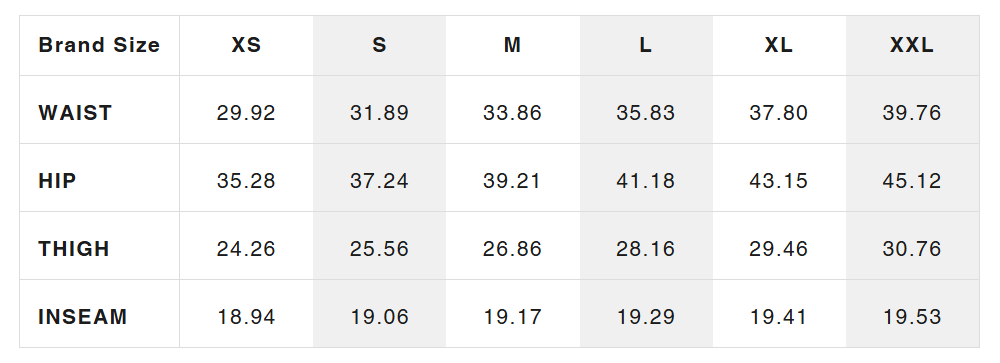Viewport: 1000px width, 363px height.
Task: Click the WAIST row label
Action: click(75, 113)
